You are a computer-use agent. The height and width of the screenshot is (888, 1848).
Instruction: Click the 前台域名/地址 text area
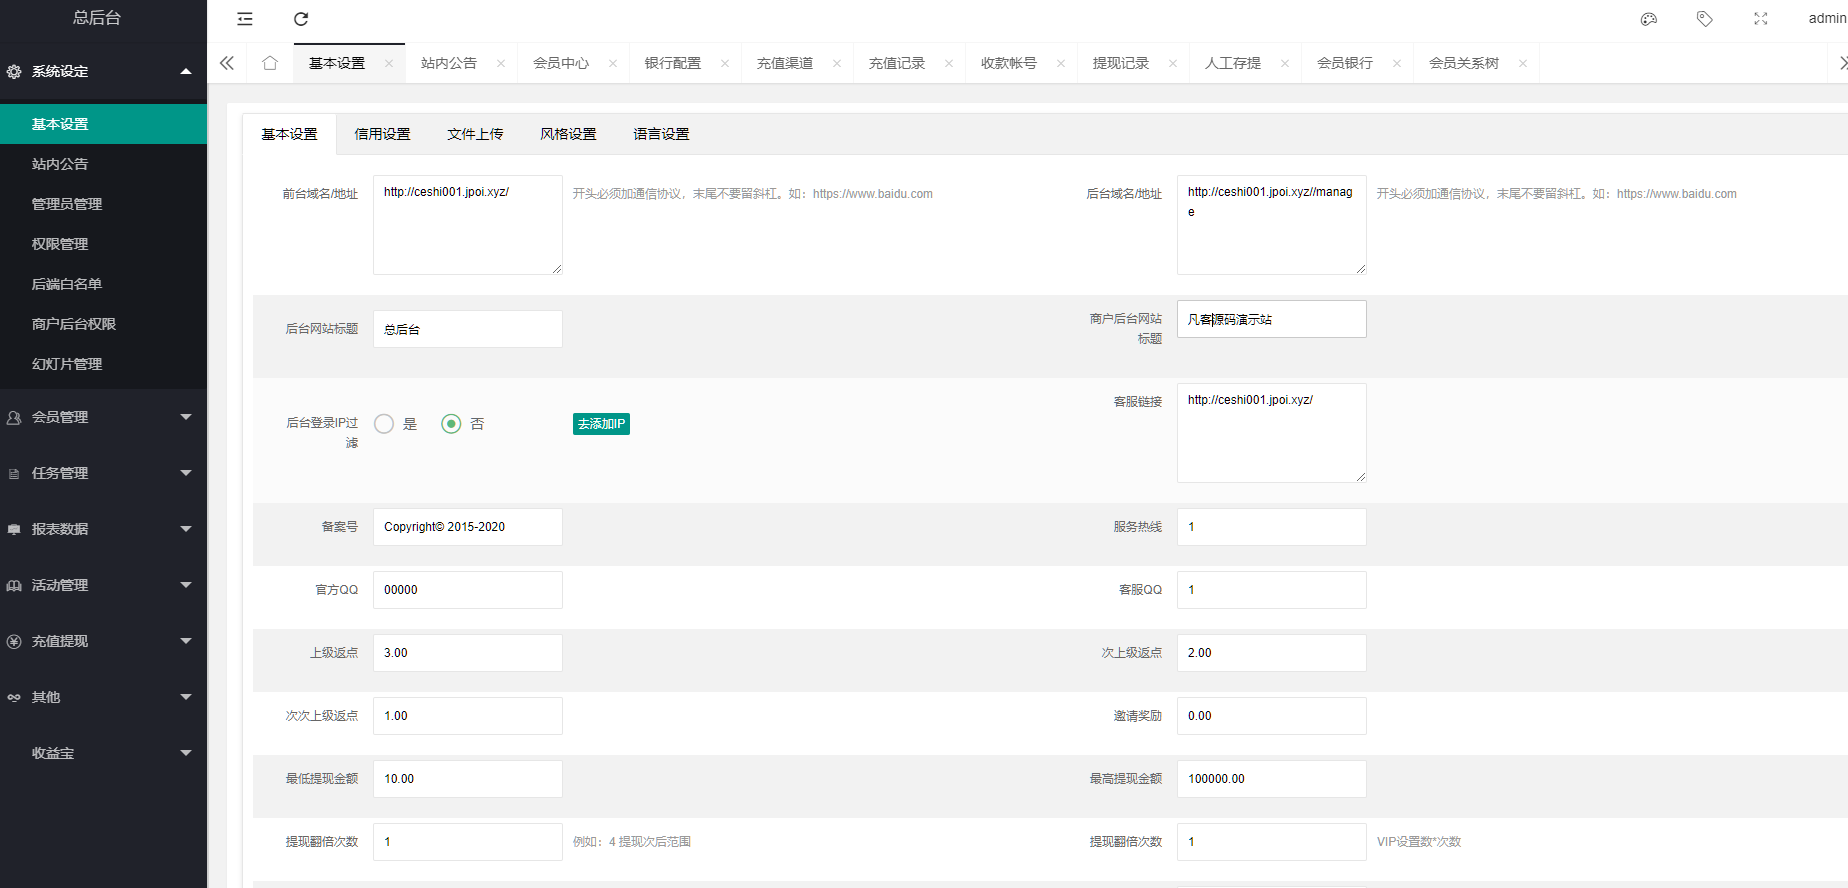click(468, 225)
